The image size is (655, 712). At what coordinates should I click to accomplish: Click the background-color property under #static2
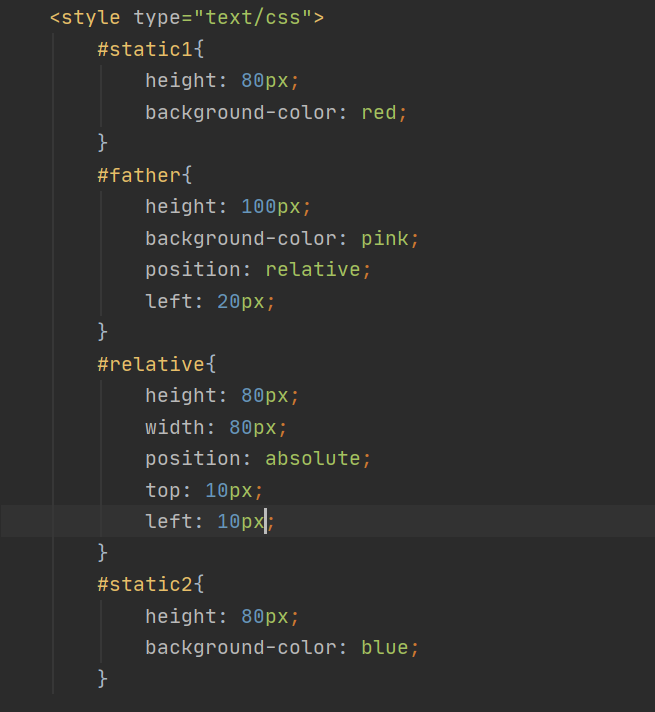click(x=234, y=647)
